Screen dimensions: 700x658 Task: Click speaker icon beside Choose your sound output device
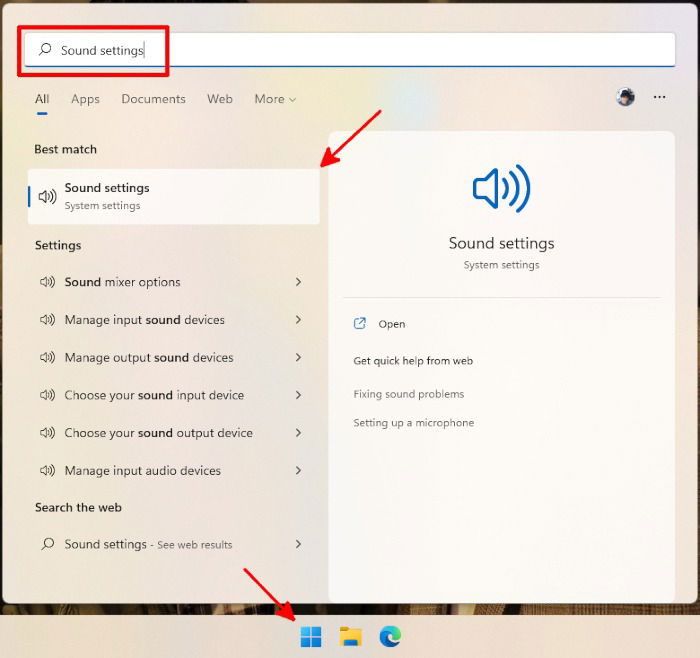click(x=47, y=433)
